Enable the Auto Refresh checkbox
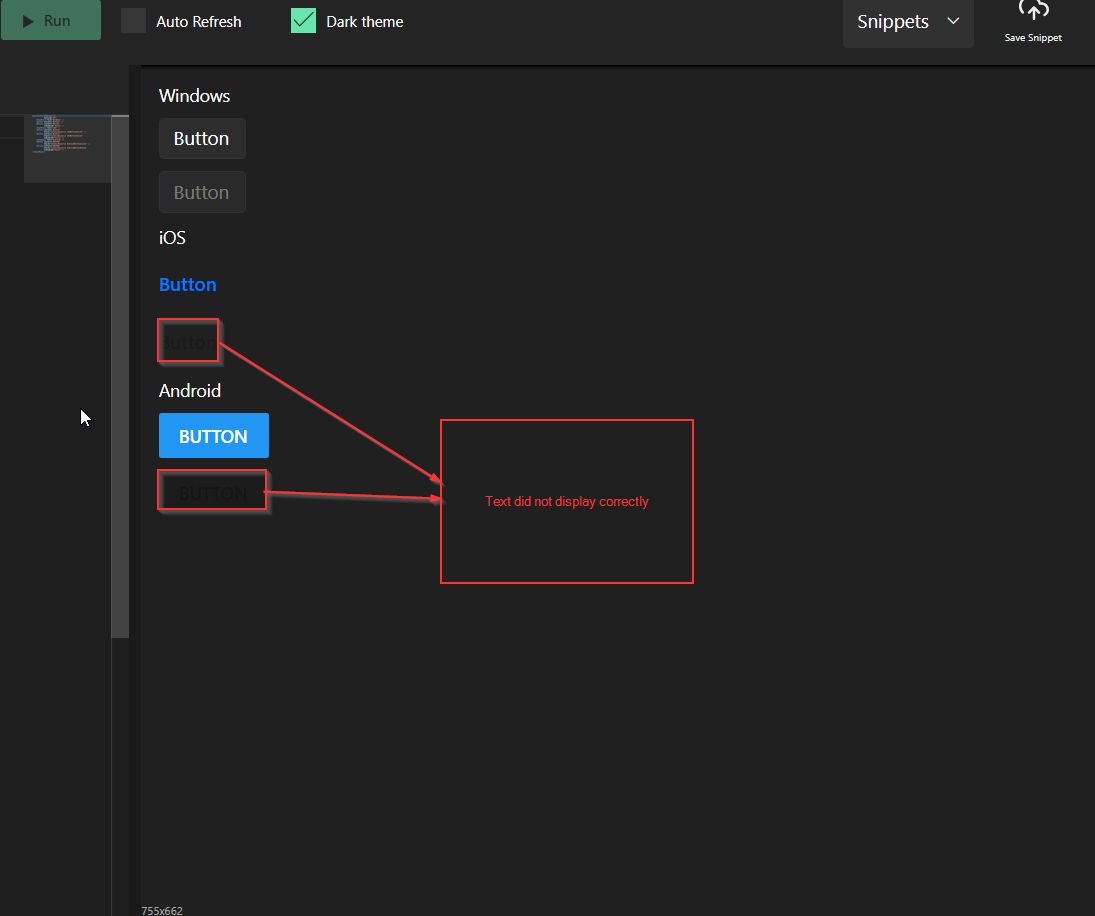 coord(132,20)
